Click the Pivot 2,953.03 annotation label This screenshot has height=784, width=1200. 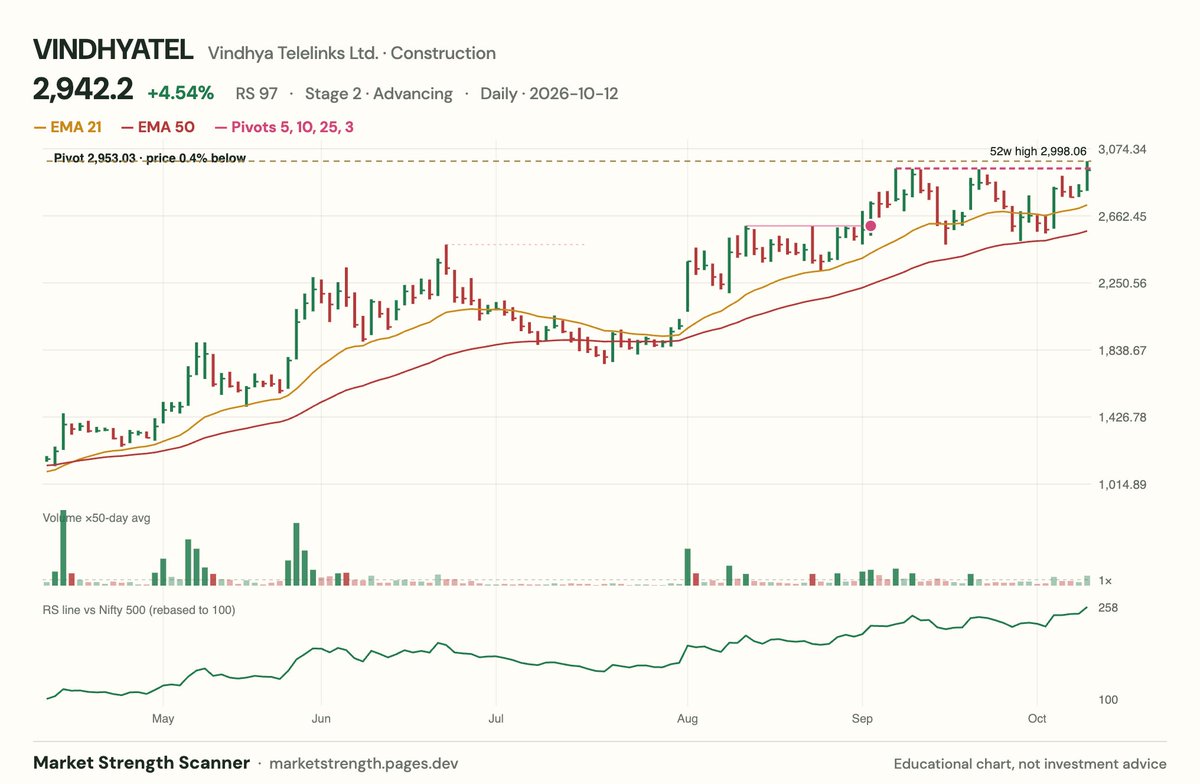point(149,158)
